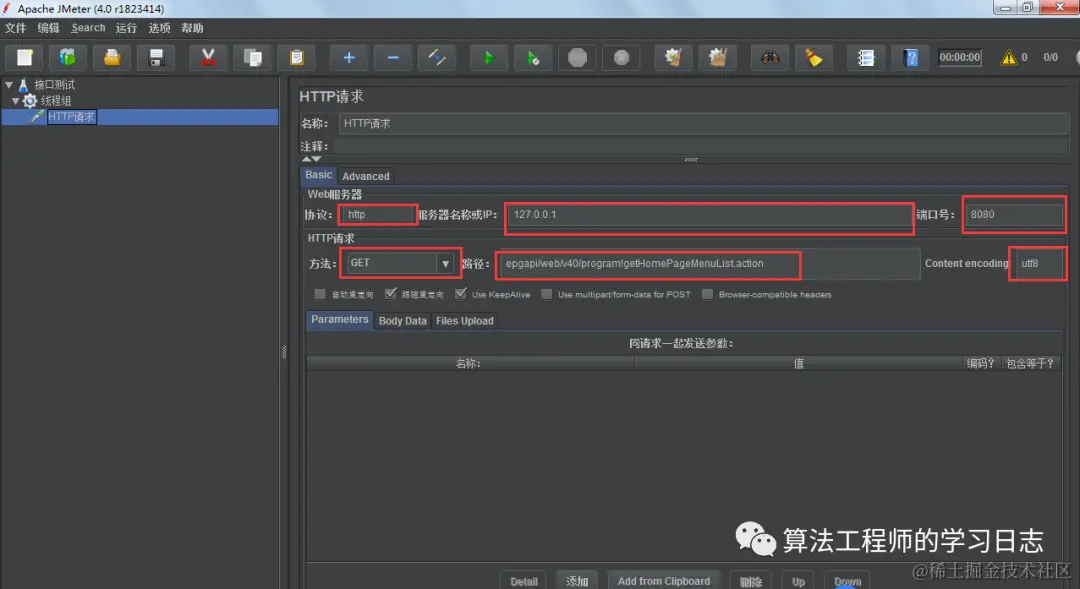Click the Cut scissors icon
Screen dimensions: 1080x589
click(207, 58)
